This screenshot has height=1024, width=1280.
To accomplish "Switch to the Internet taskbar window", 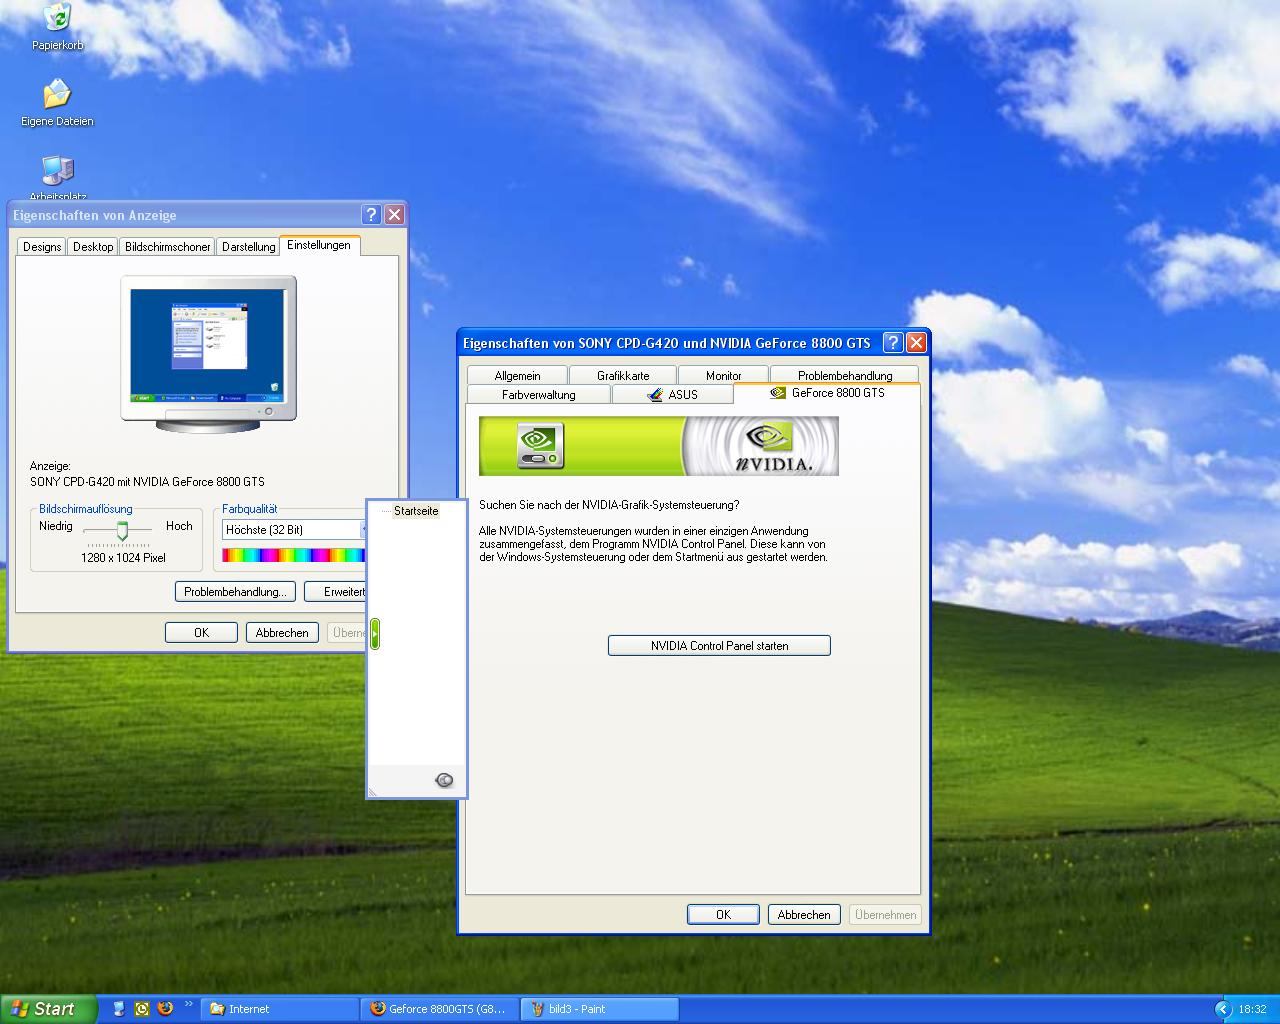I will [281, 1009].
